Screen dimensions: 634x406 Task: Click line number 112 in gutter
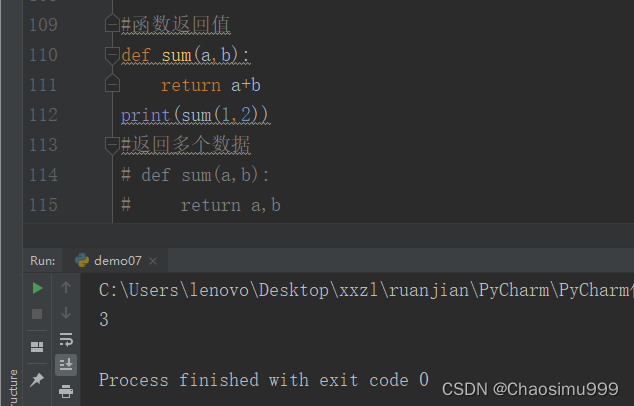tap(43, 115)
